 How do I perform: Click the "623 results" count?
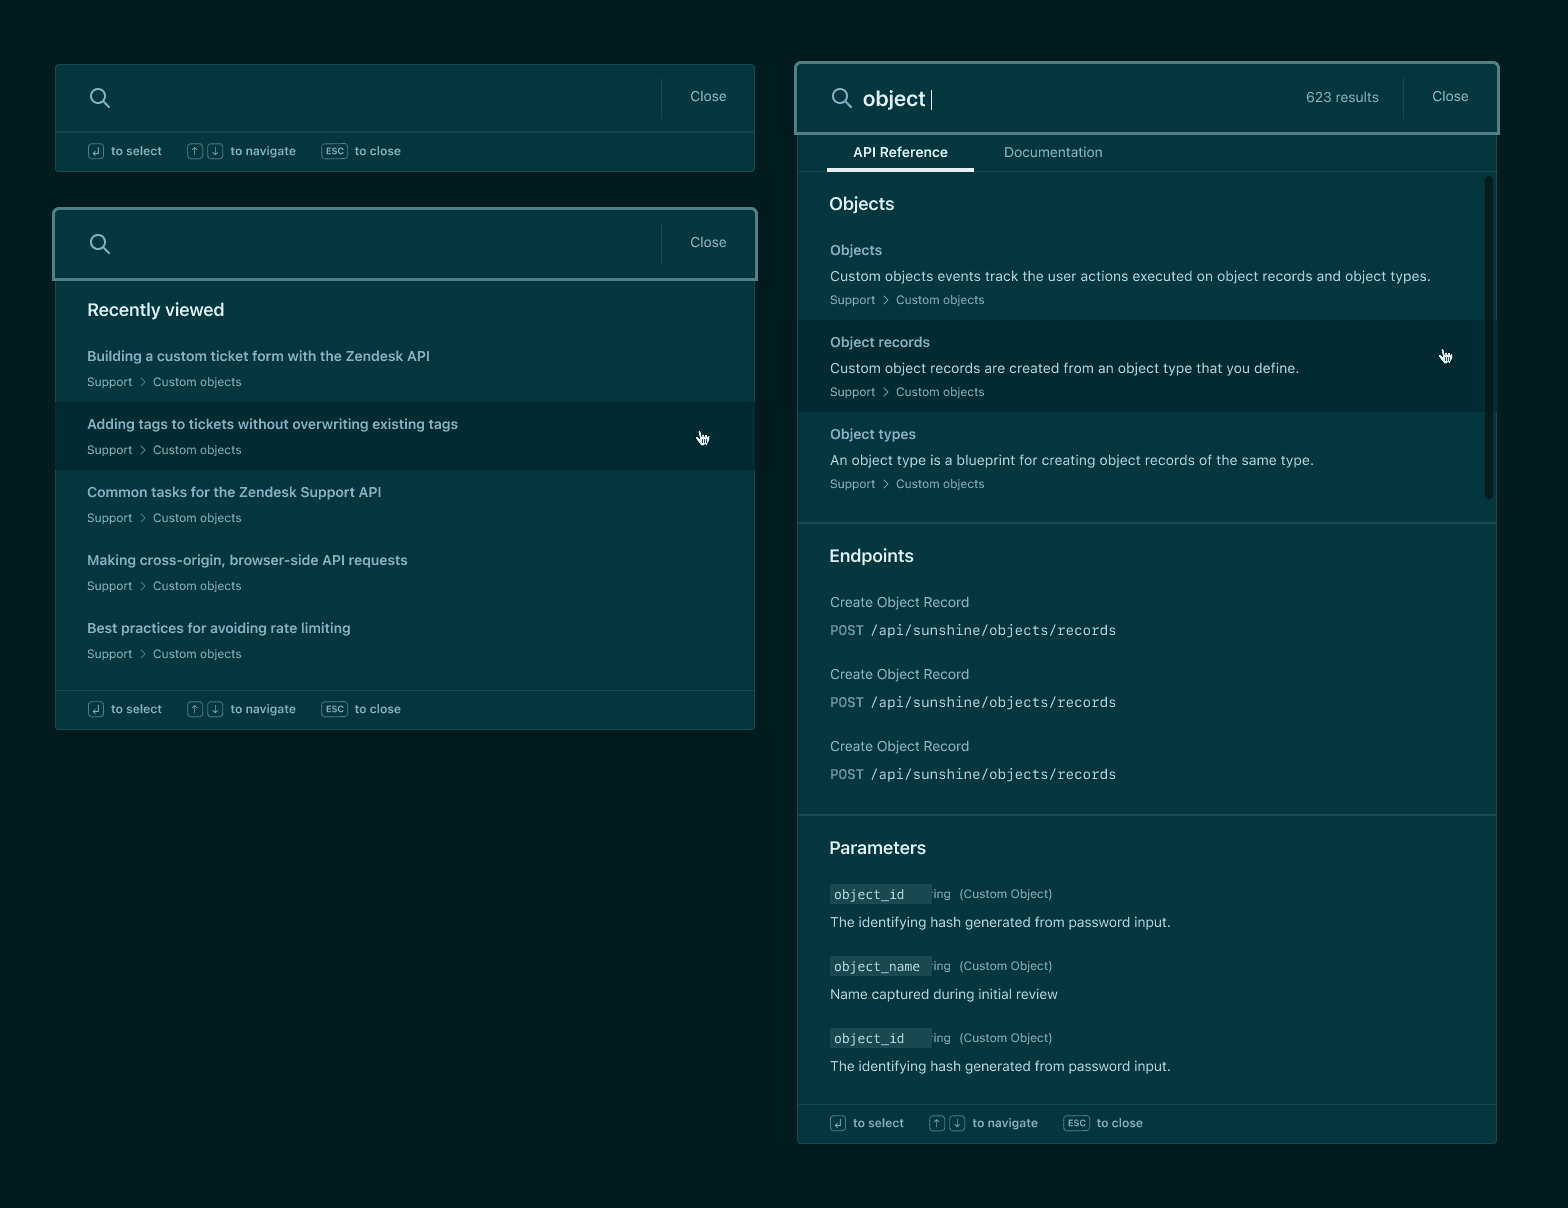pyautogui.click(x=1342, y=97)
